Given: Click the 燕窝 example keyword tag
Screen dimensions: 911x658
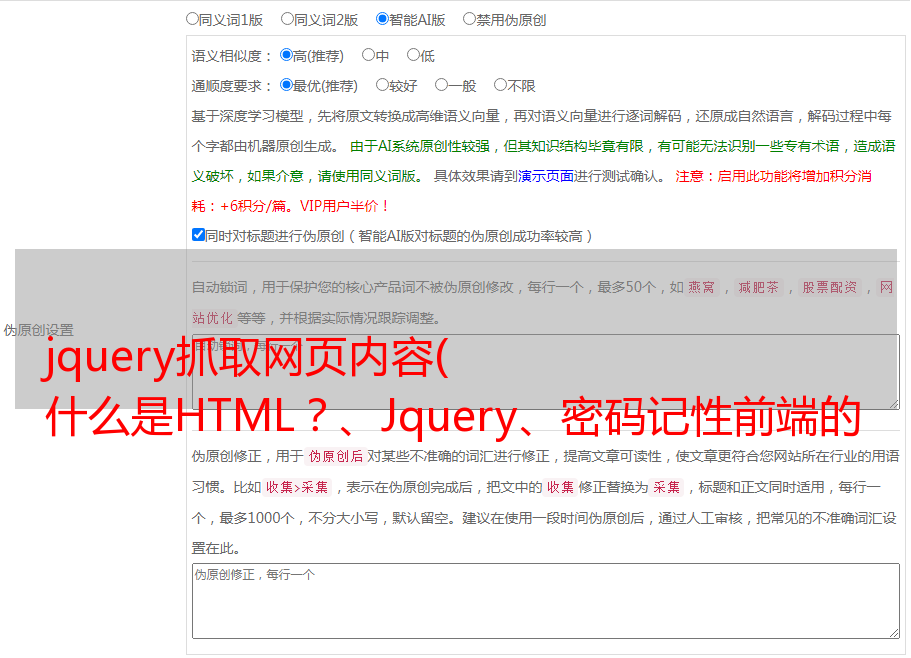Looking at the screenshot, I should tap(701, 287).
